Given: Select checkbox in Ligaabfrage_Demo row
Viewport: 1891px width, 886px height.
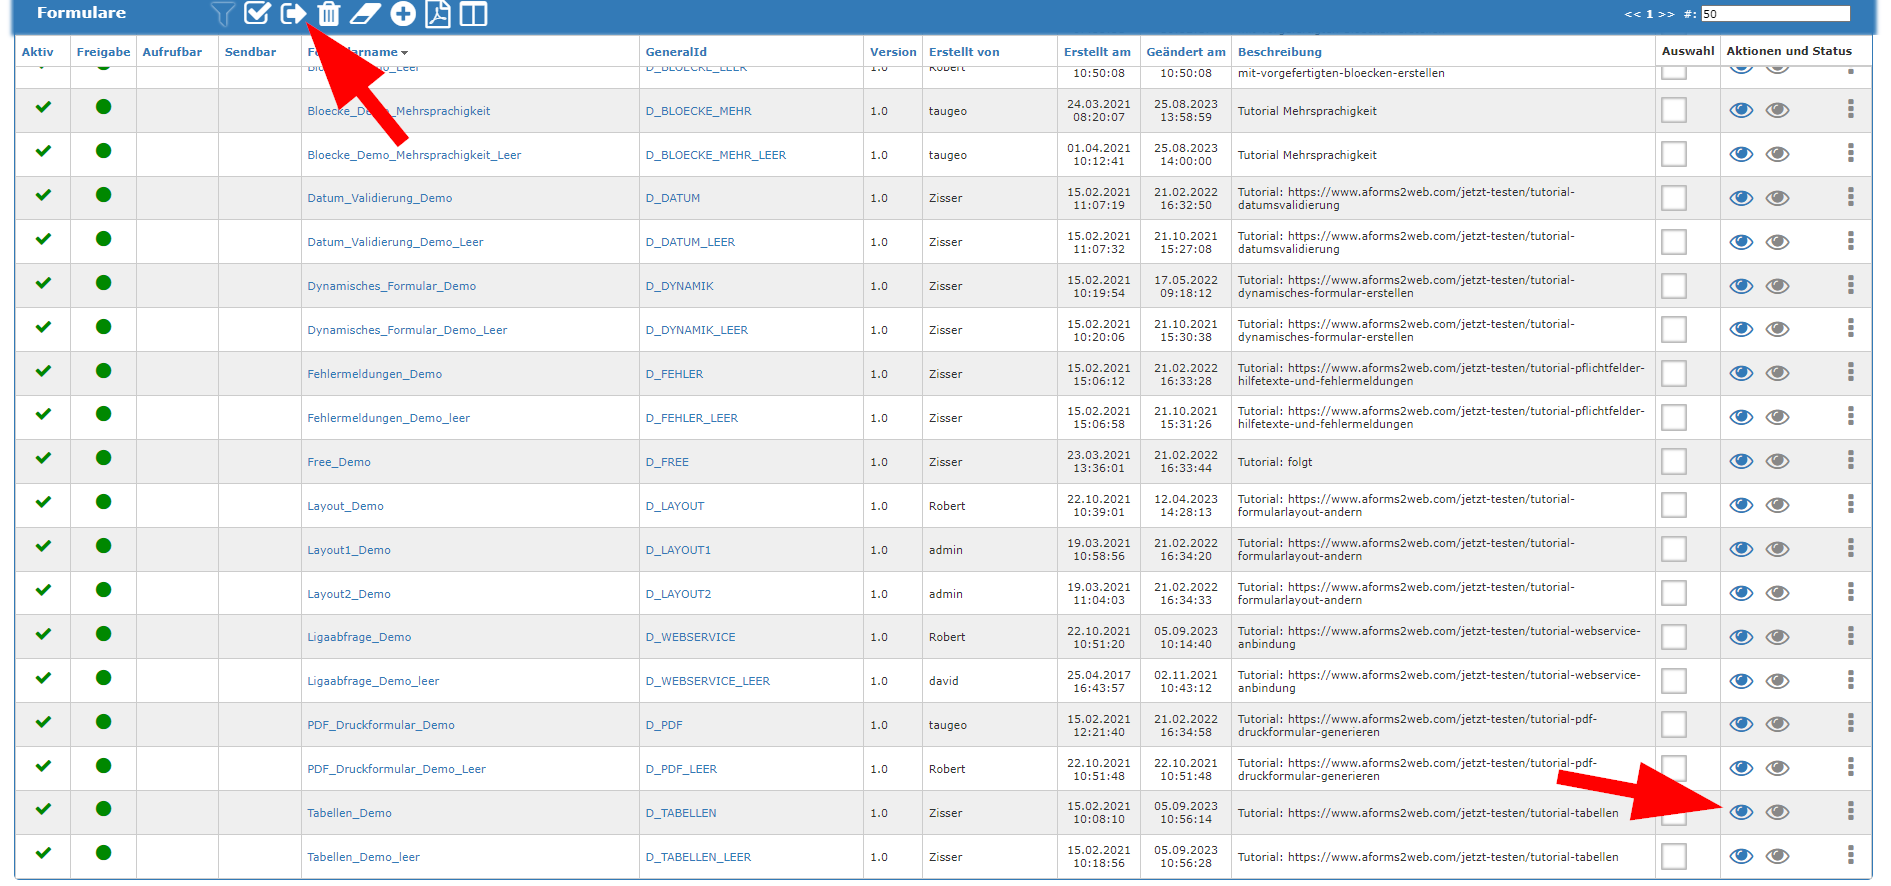Looking at the screenshot, I should coord(1673,637).
